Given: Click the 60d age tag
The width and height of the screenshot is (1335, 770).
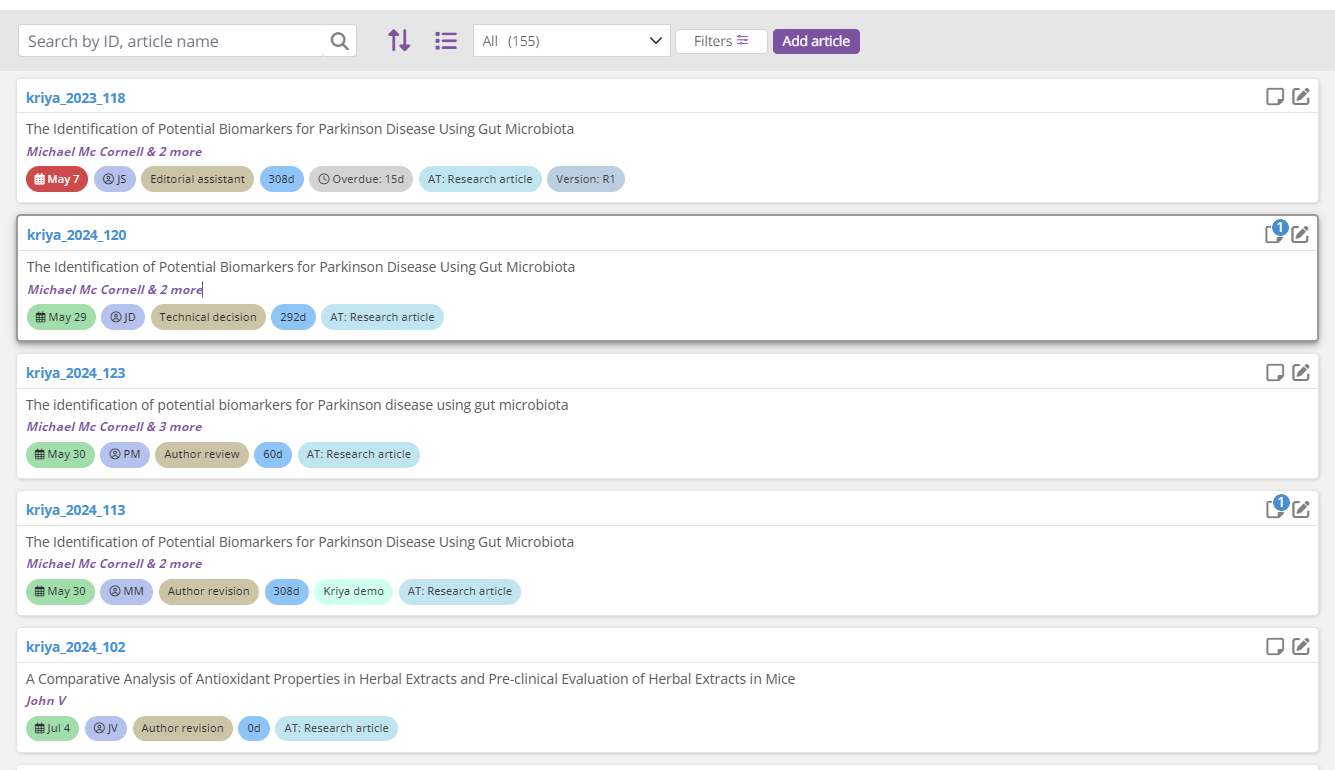Looking at the screenshot, I should [273, 454].
